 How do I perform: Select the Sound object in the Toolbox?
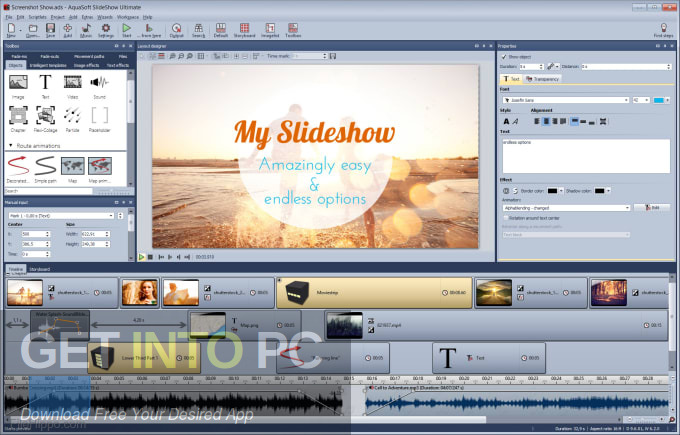[x=99, y=86]
